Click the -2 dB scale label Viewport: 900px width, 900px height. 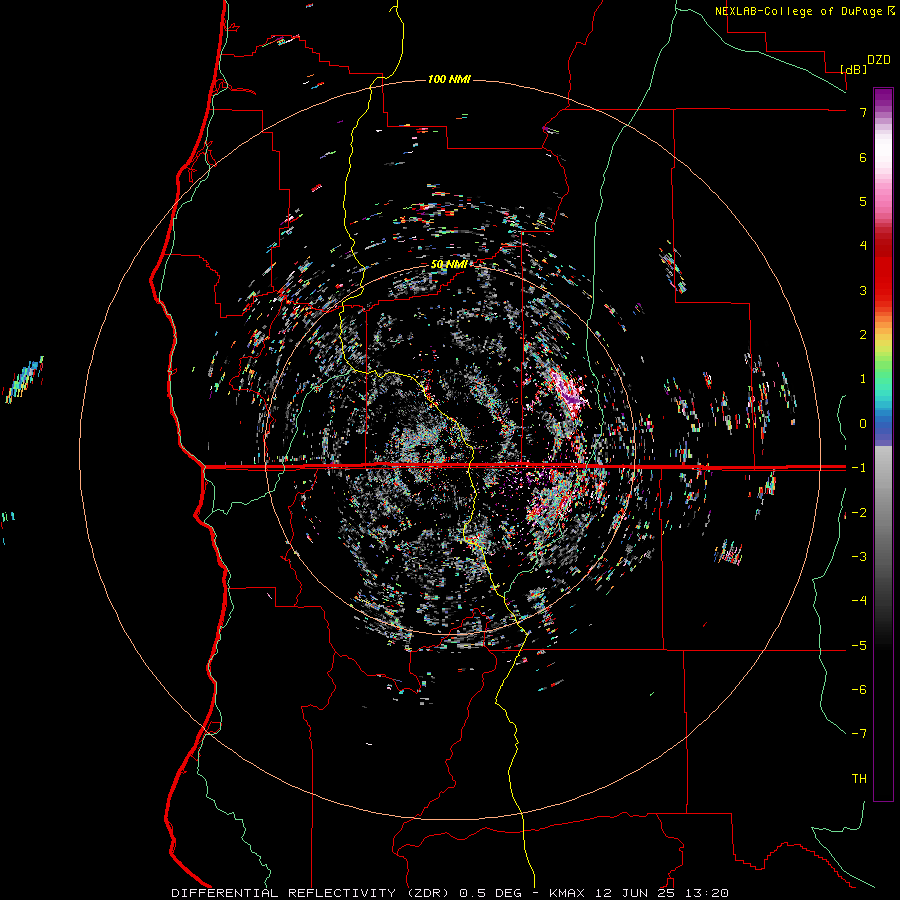[x=859, y=513]
